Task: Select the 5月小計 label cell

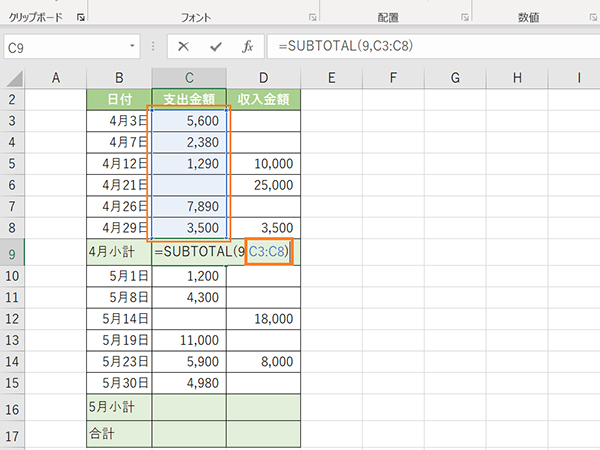Action: click(x=119, y=408)
